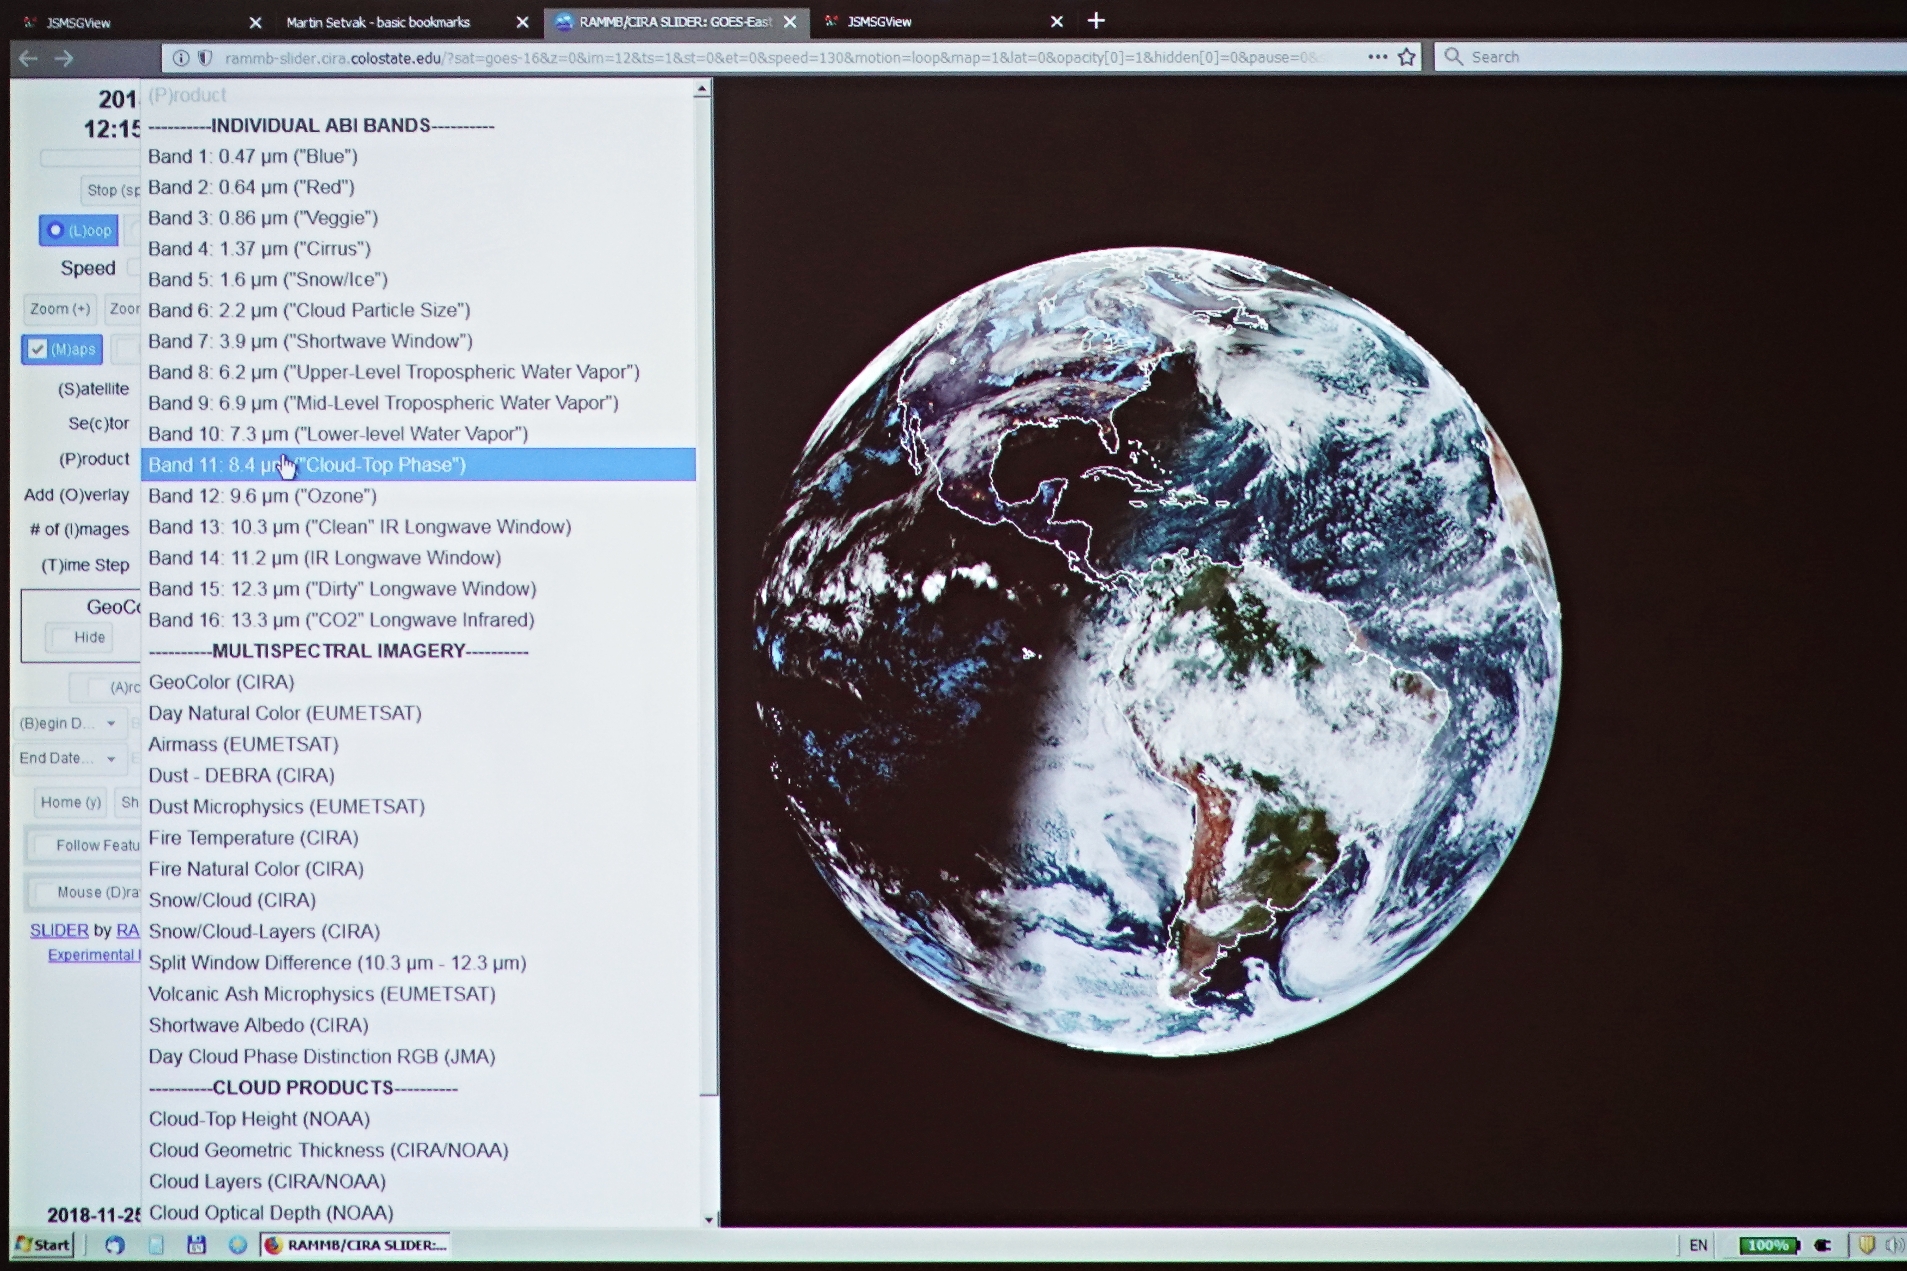This screenshot has height=1271, width=1907.
Task: Launch the blue circular quick-launch icon
Action: [x=115, y=1244]
